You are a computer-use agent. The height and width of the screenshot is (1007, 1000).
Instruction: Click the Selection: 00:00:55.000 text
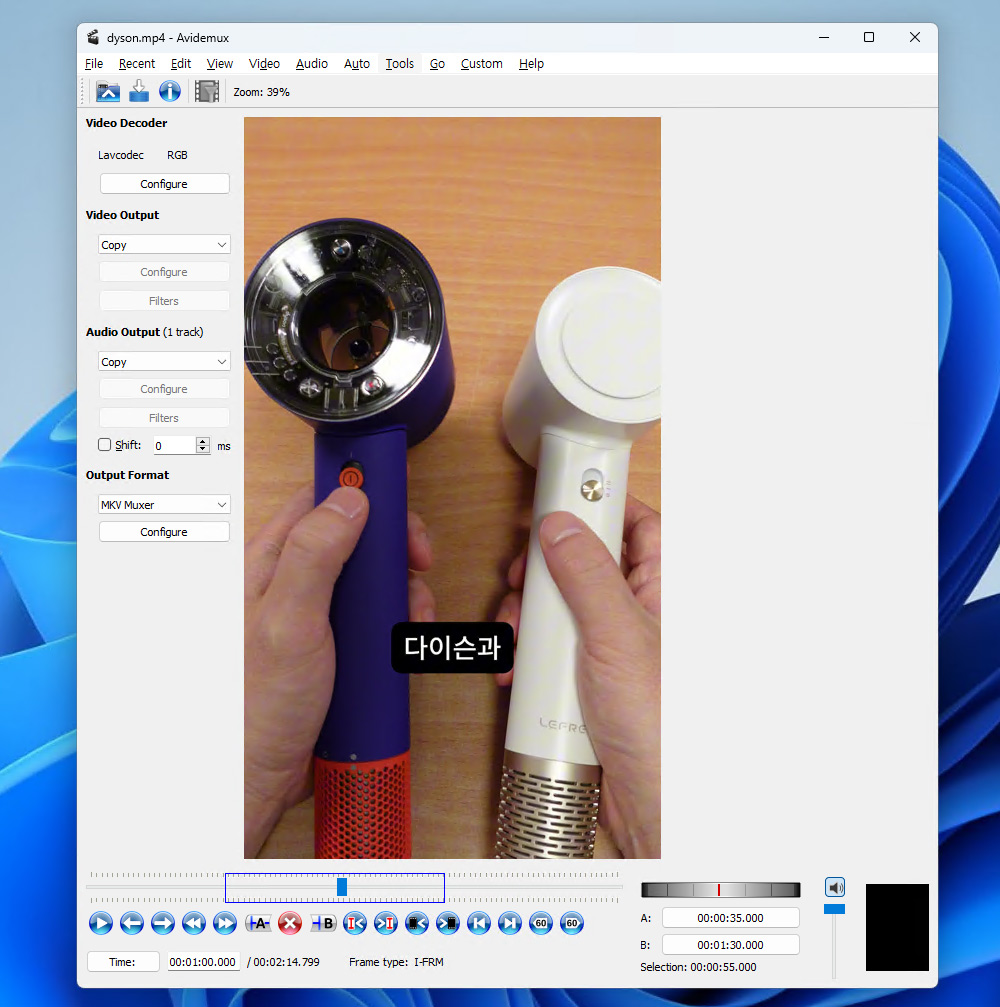point(698,967)
